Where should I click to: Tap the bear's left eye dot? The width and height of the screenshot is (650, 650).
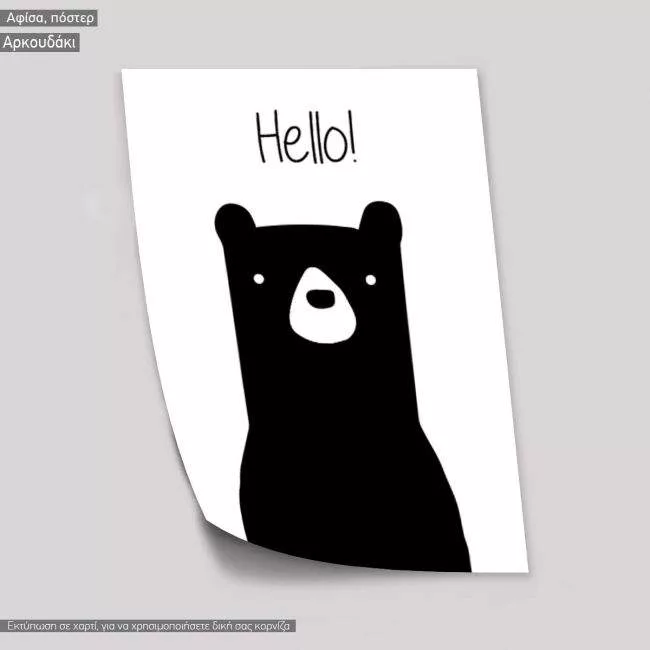258,279
